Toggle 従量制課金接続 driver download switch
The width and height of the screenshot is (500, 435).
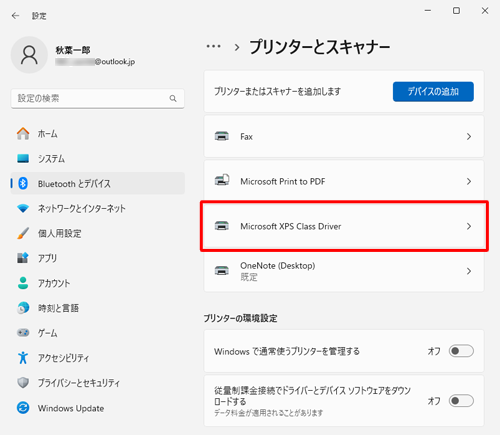[461, 401]
